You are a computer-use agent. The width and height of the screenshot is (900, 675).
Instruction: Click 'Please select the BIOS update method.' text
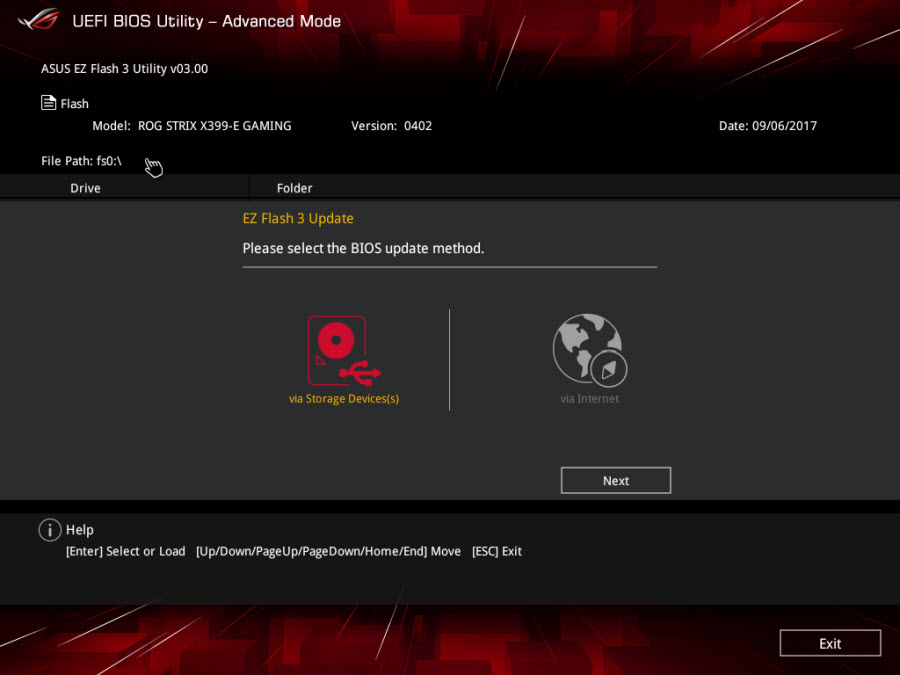tap(363, 249)
